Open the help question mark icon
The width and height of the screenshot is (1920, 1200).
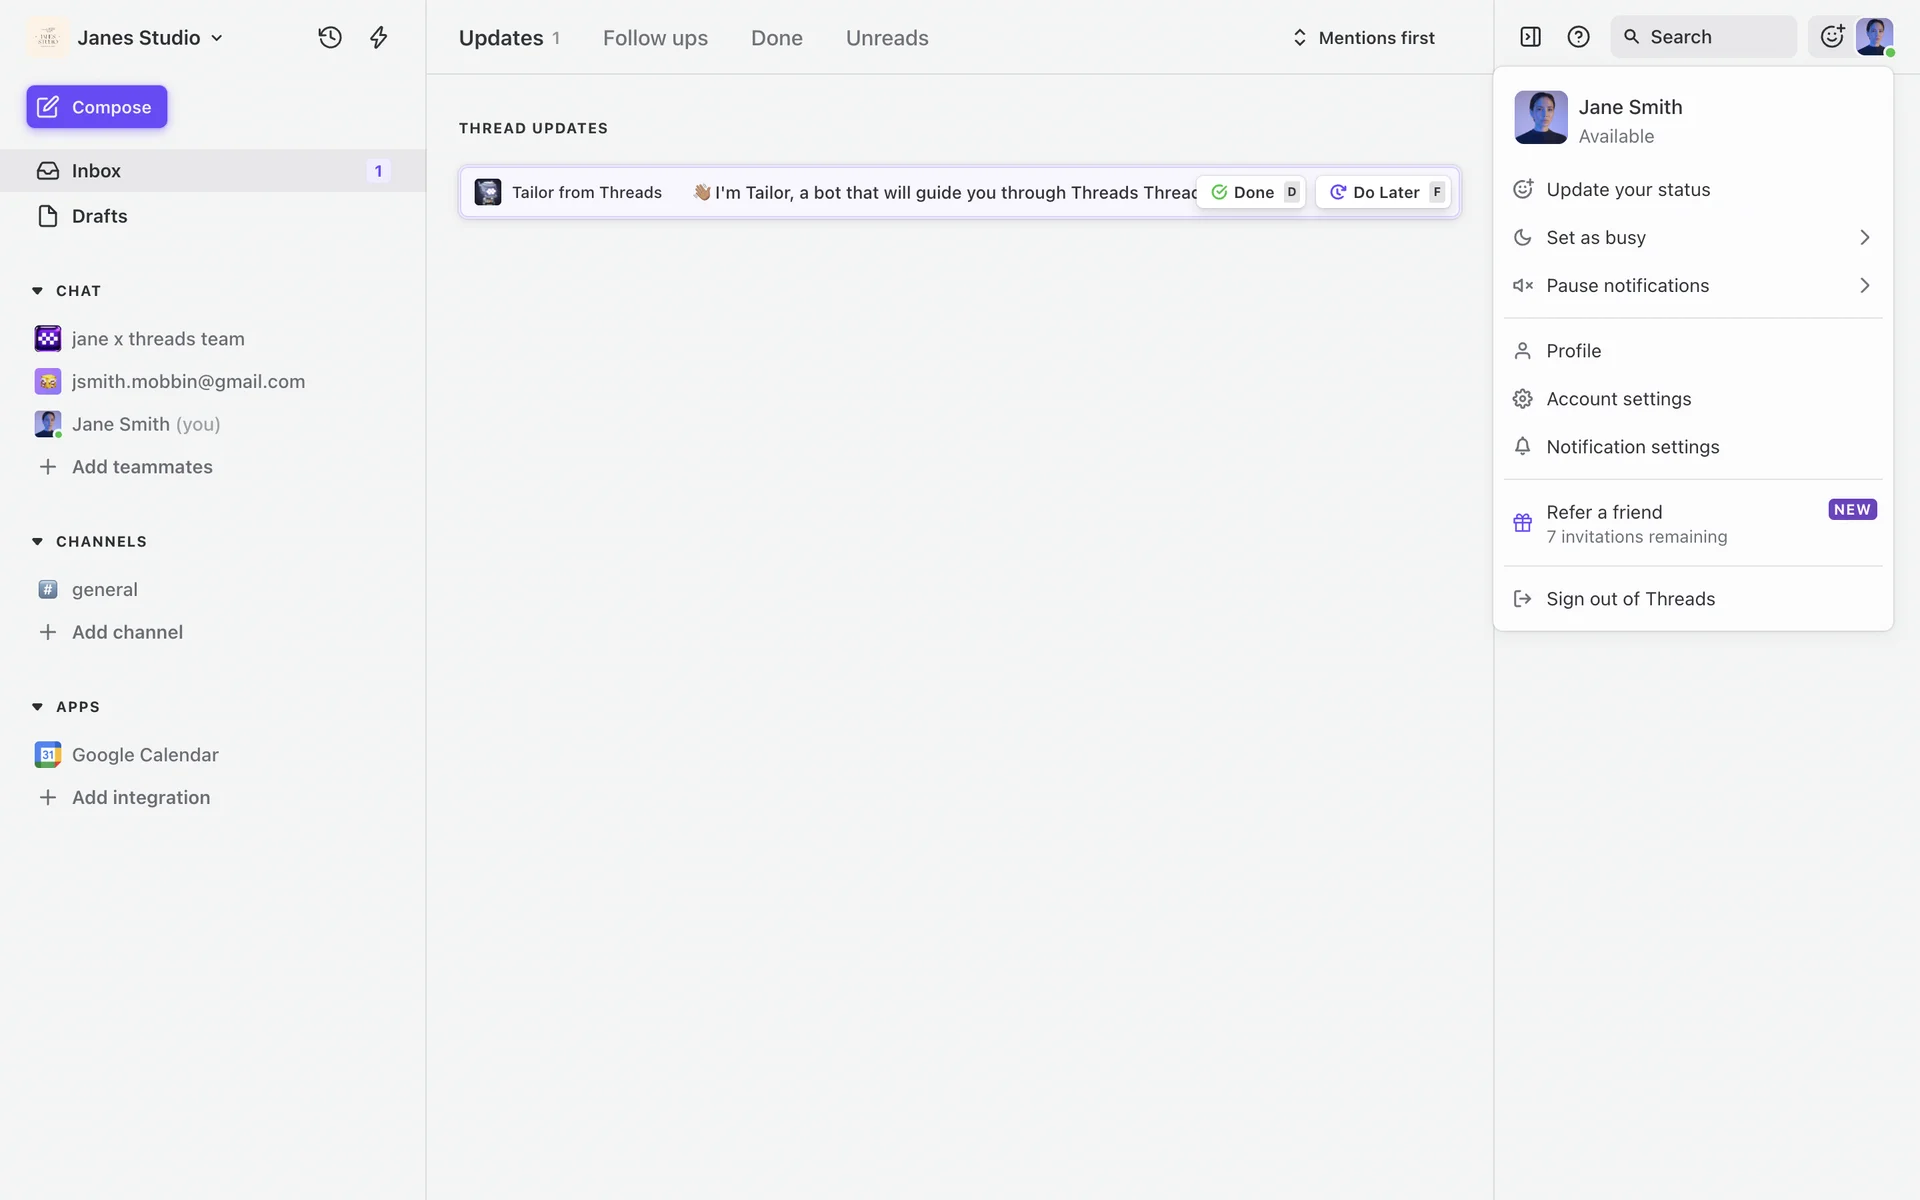[1578, 37]
